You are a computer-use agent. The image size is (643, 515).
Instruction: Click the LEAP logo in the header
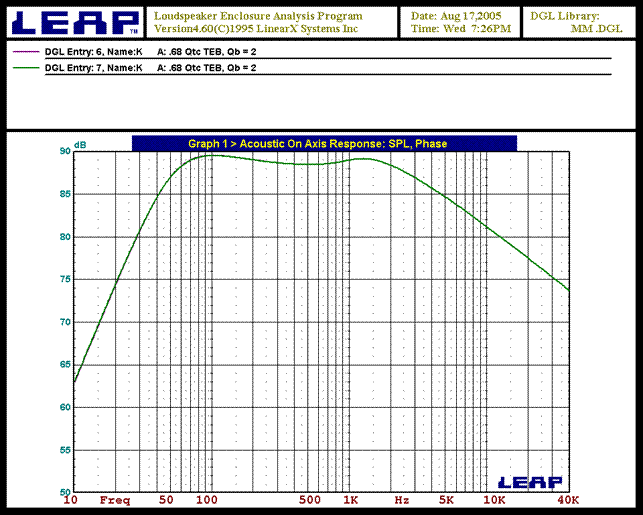pyautogui.click(x=73, y=22)
